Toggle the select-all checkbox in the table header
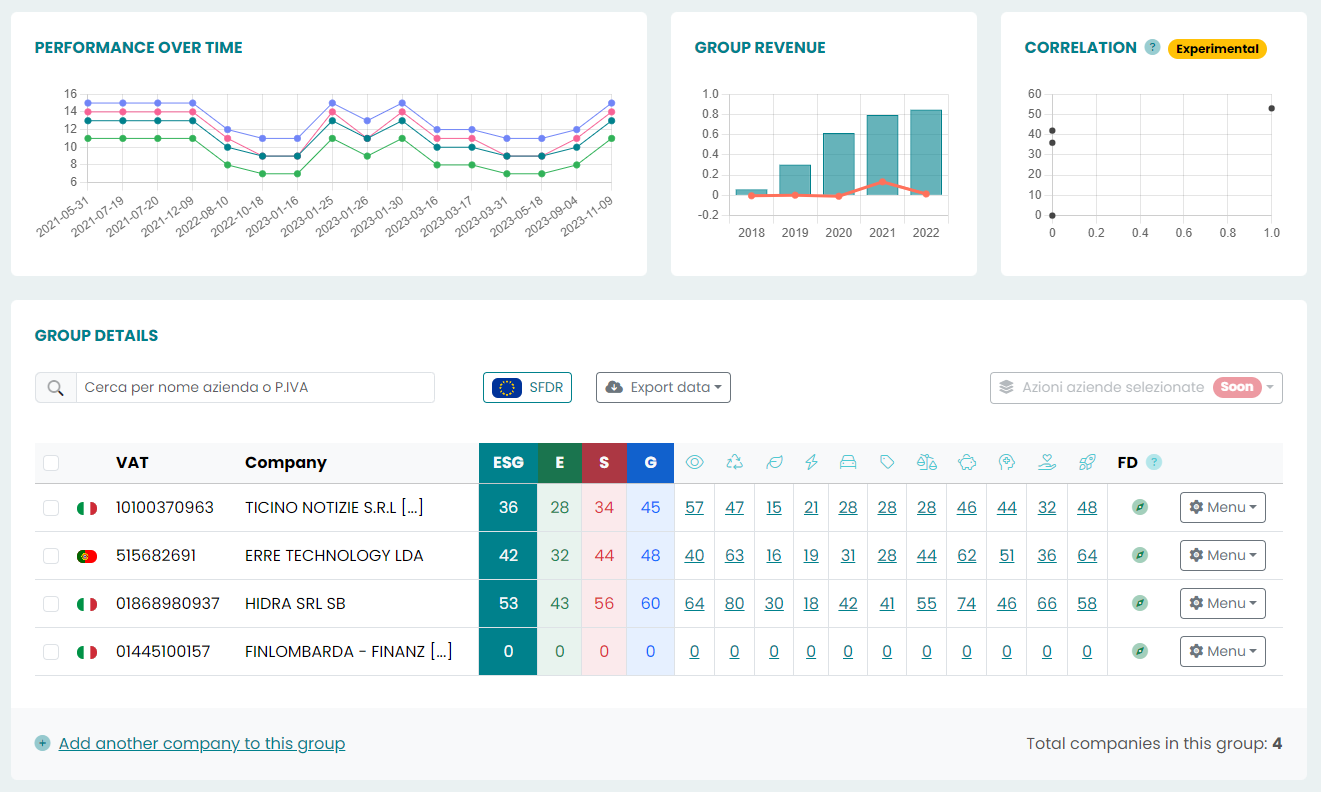 [51, 462]
